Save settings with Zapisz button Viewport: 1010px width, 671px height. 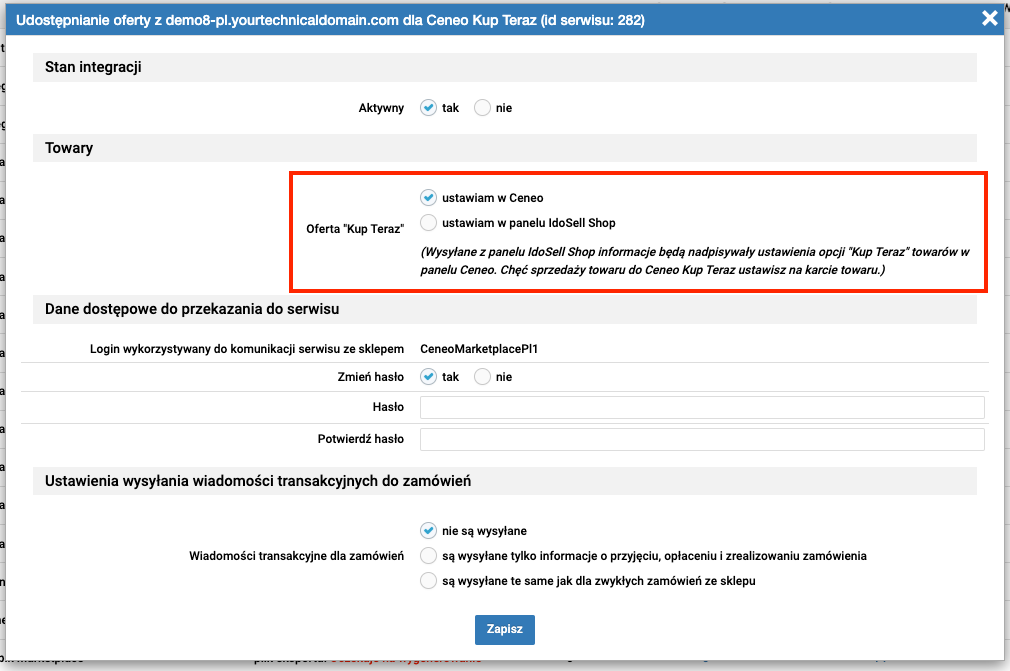coord(504,629)
